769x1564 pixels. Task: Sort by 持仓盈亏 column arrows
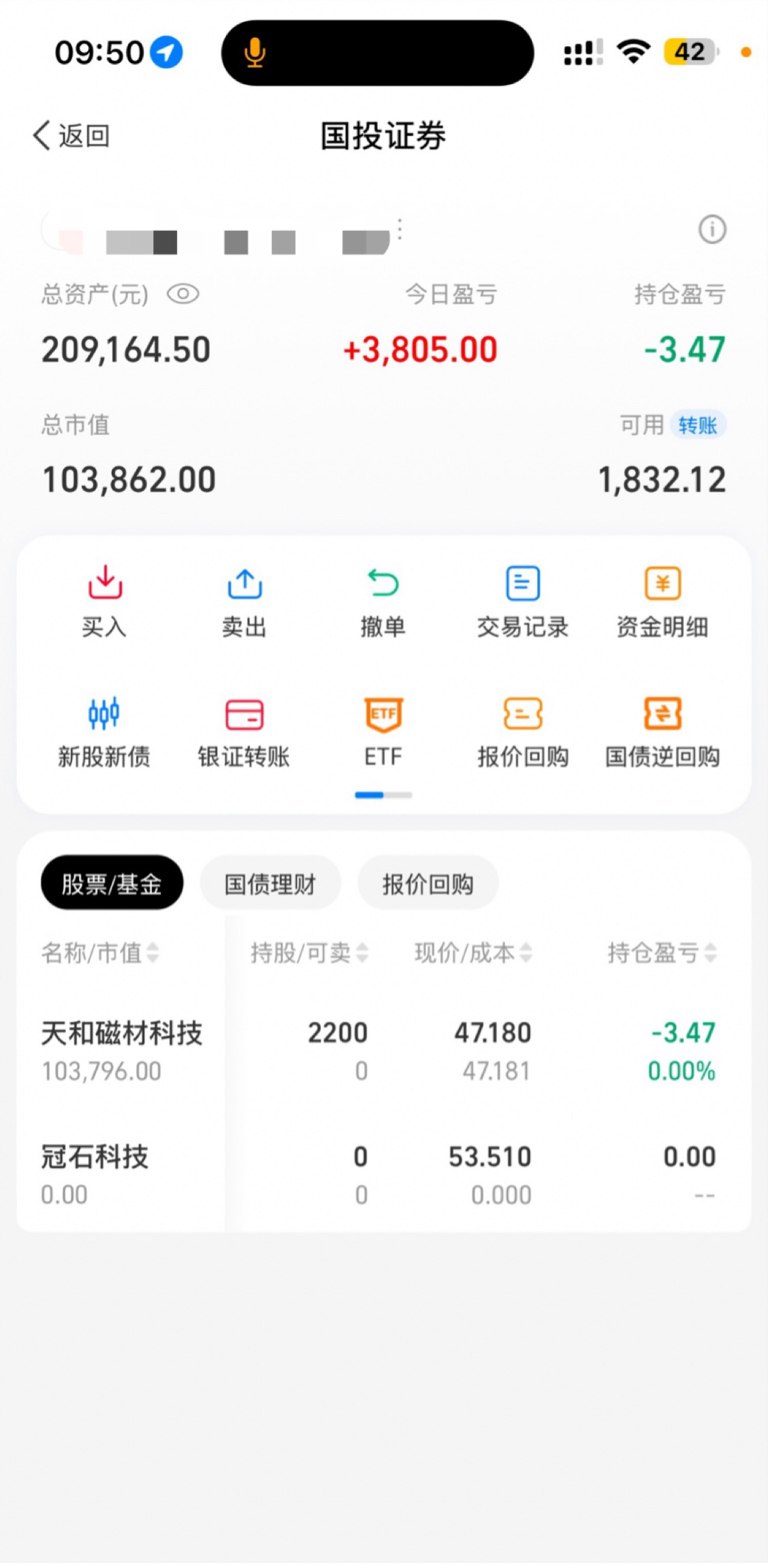tap(710, 953)
